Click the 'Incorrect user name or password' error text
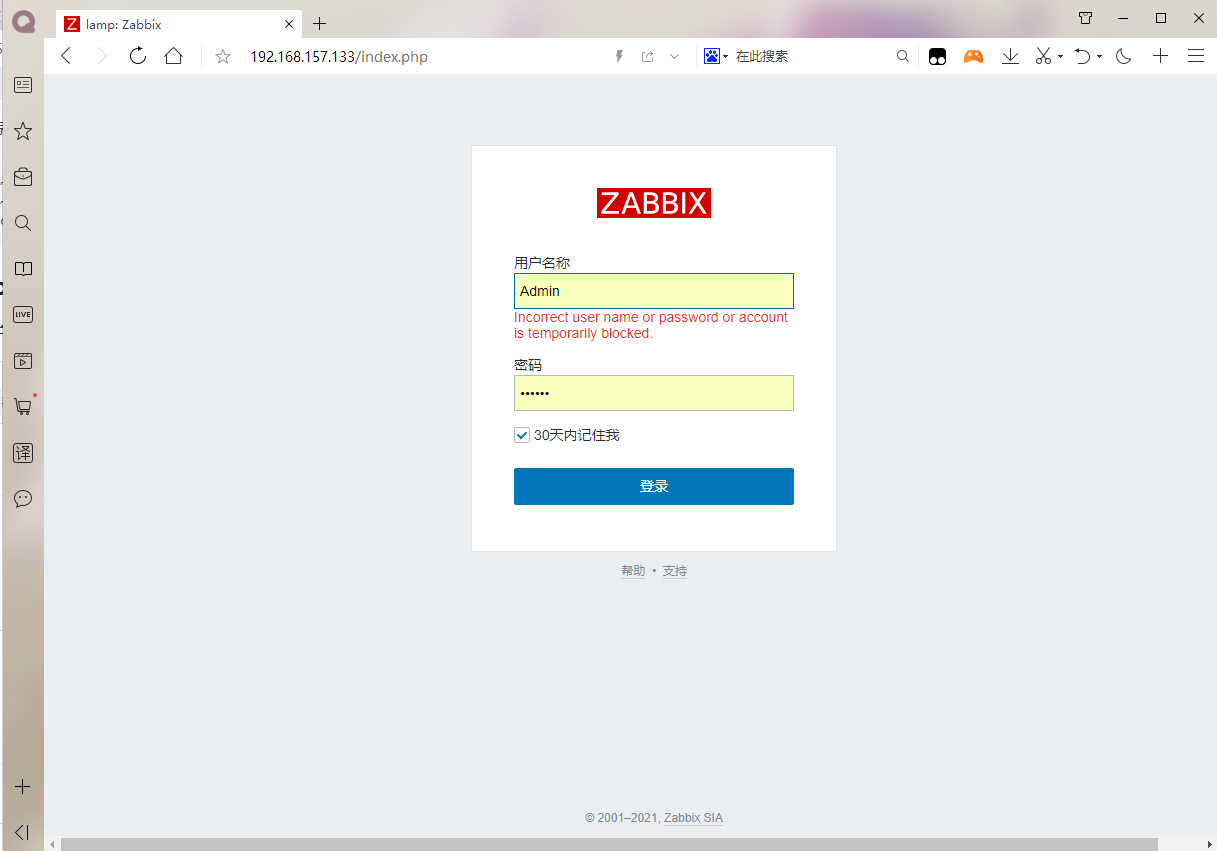 (651, 325)
